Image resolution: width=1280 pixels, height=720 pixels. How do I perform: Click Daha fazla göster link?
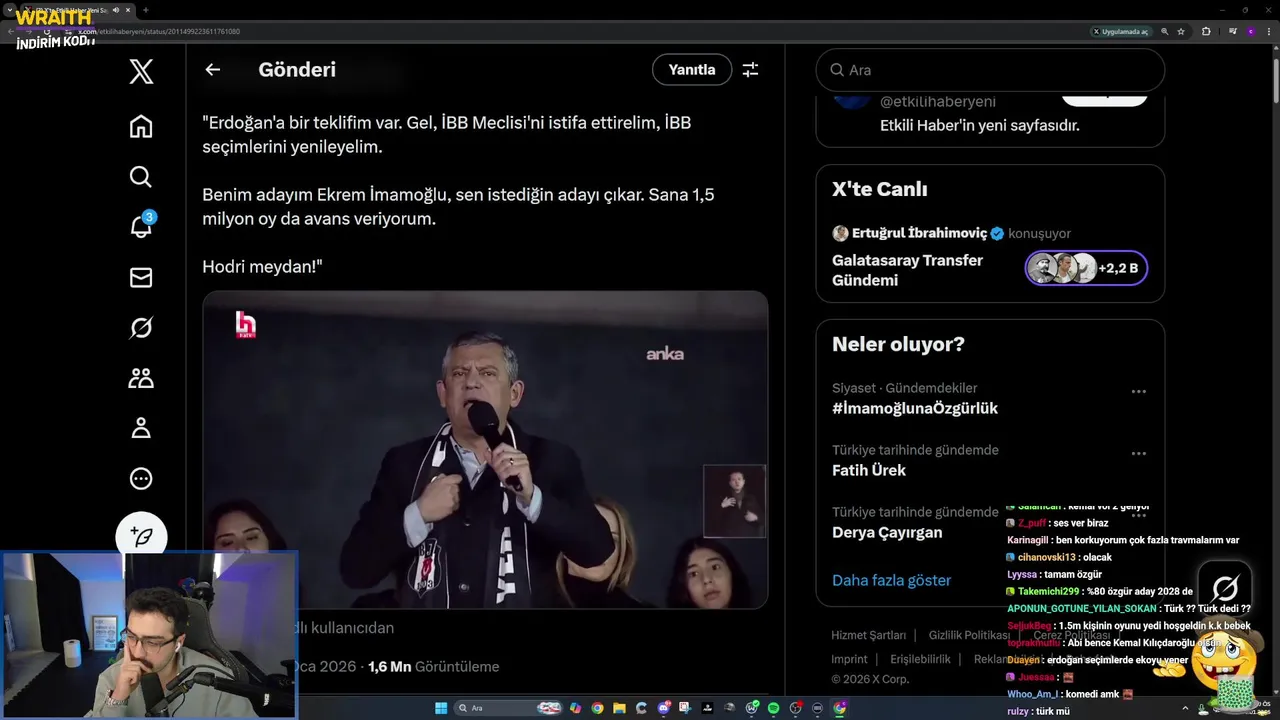[x=891, y=580]
